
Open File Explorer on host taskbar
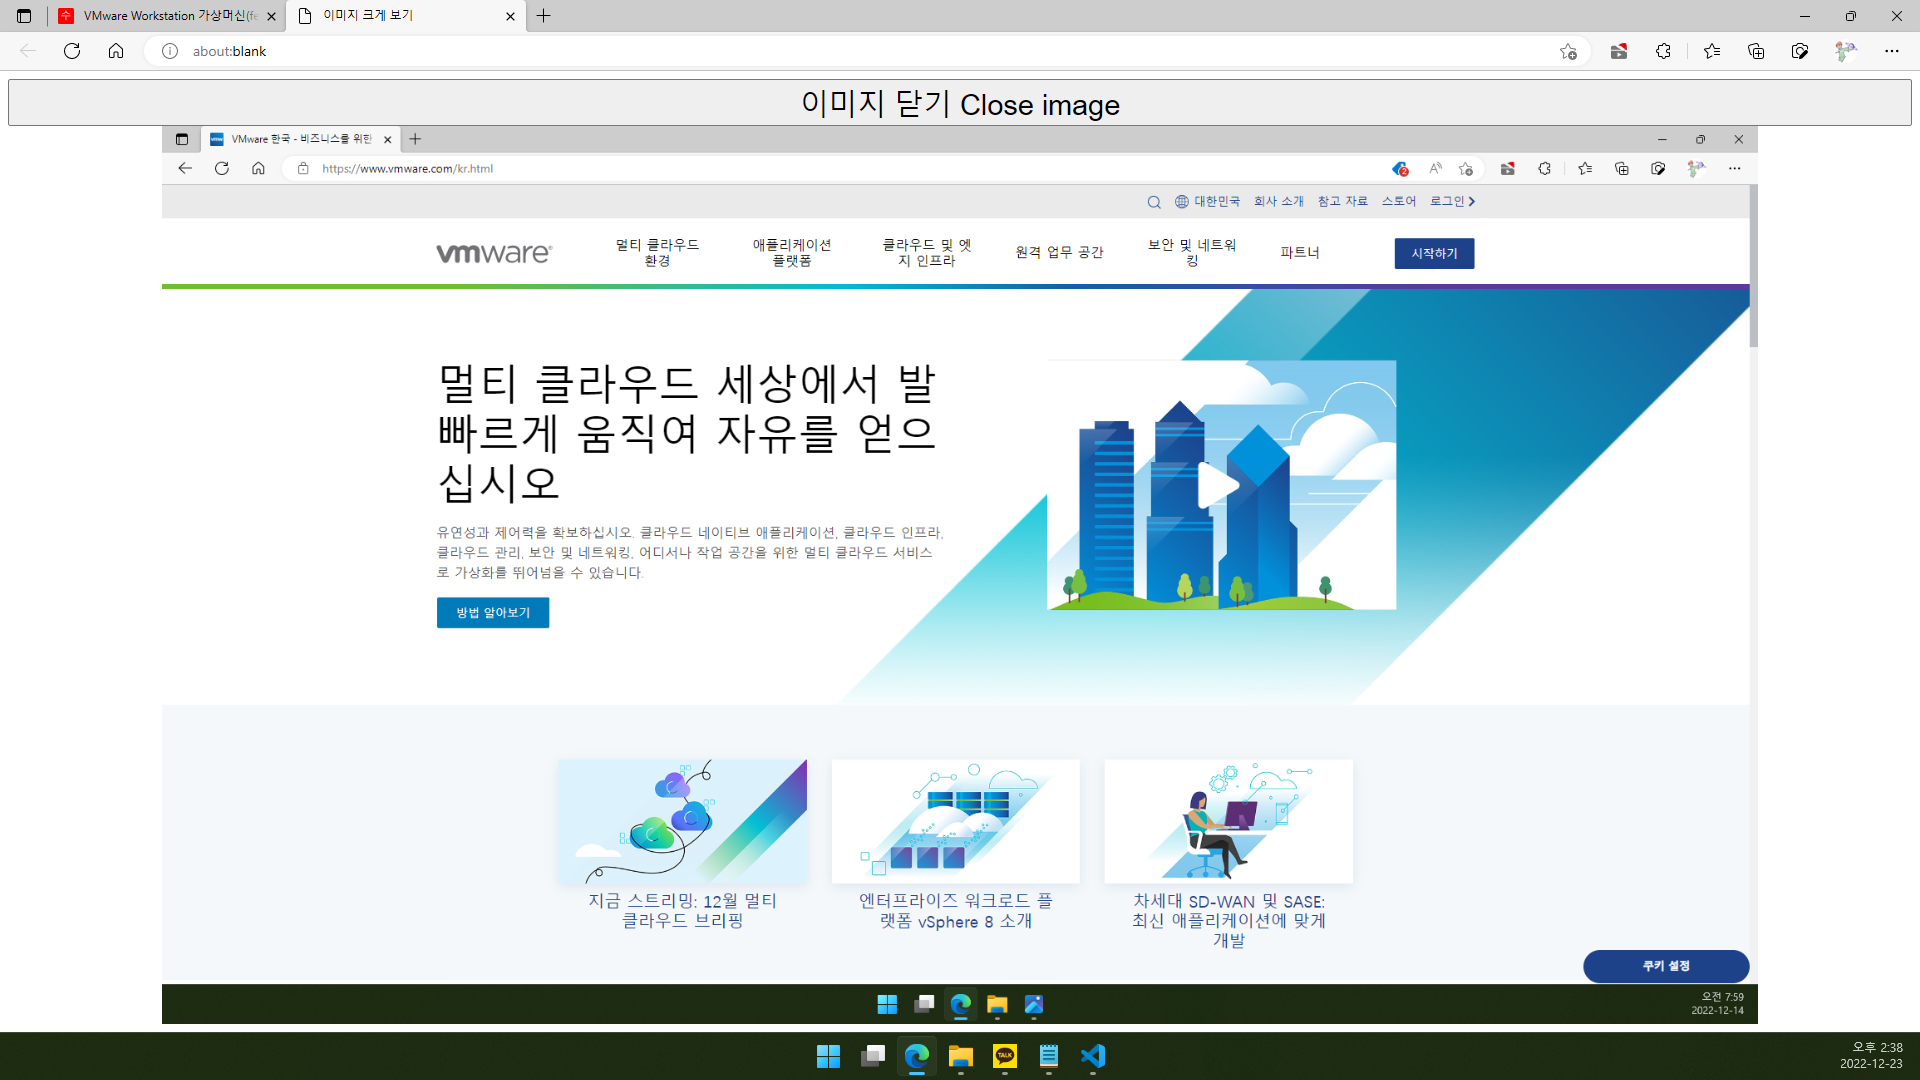[x=961, y=1056]
